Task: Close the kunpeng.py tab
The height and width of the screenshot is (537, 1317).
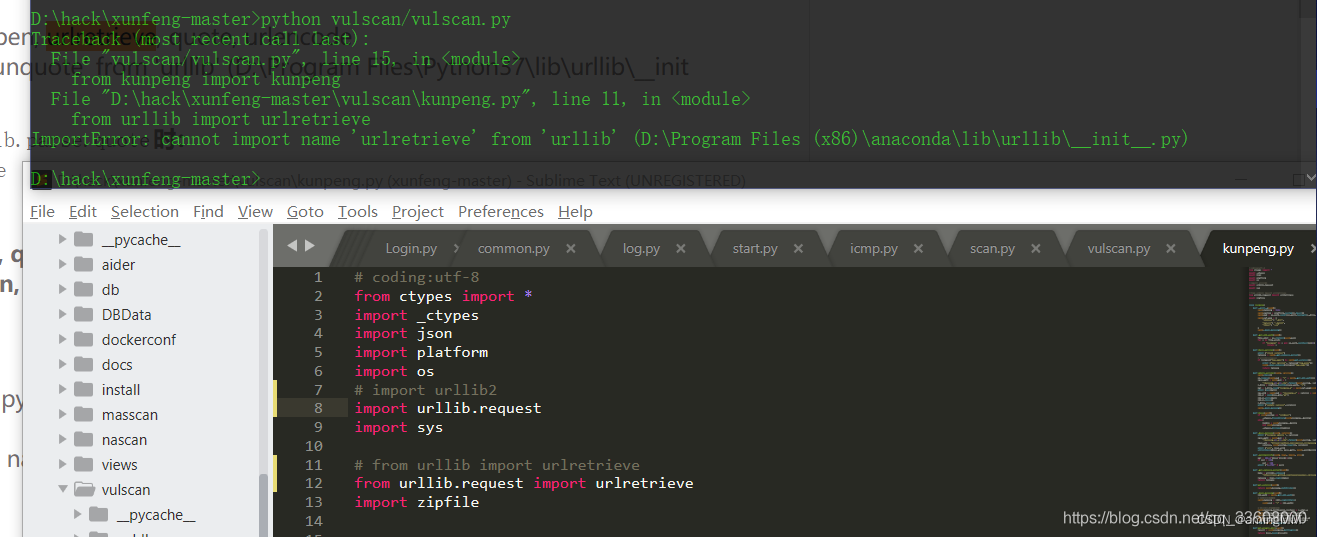Action: 1311,248
